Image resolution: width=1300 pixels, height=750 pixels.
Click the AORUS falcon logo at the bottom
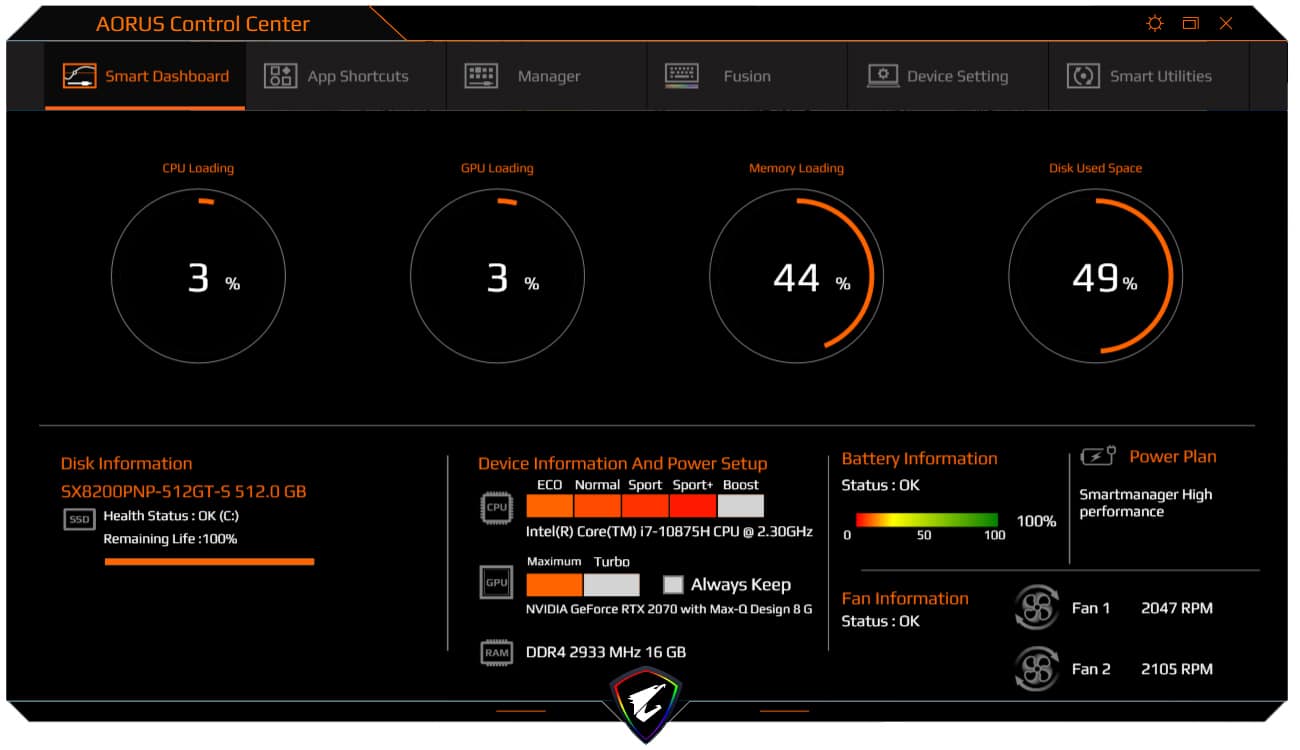[x=644, y=703]
